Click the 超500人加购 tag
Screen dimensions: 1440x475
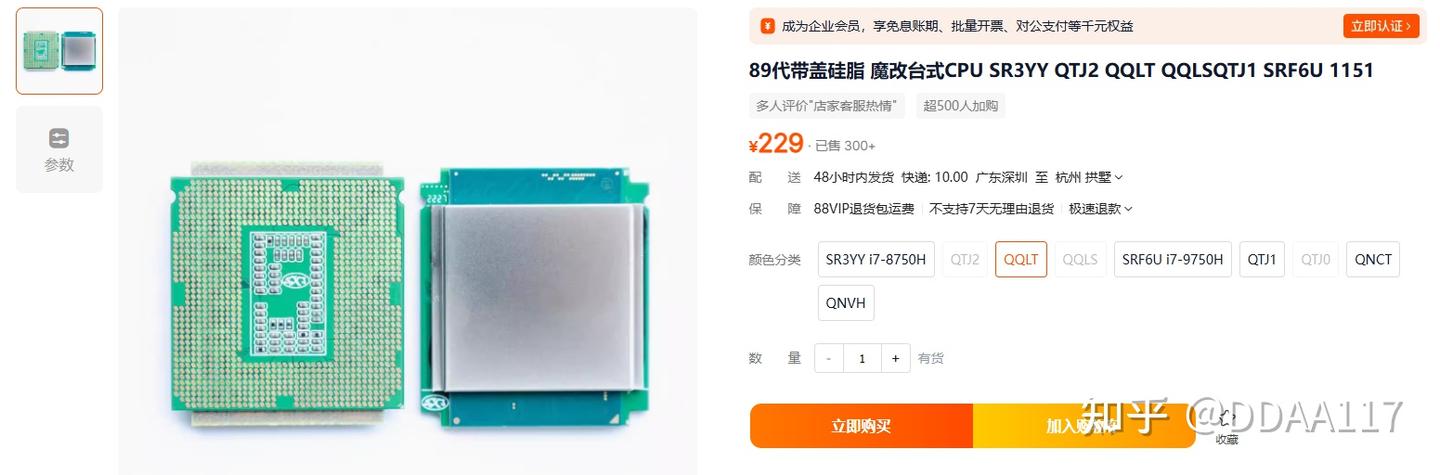click(960, 106)
